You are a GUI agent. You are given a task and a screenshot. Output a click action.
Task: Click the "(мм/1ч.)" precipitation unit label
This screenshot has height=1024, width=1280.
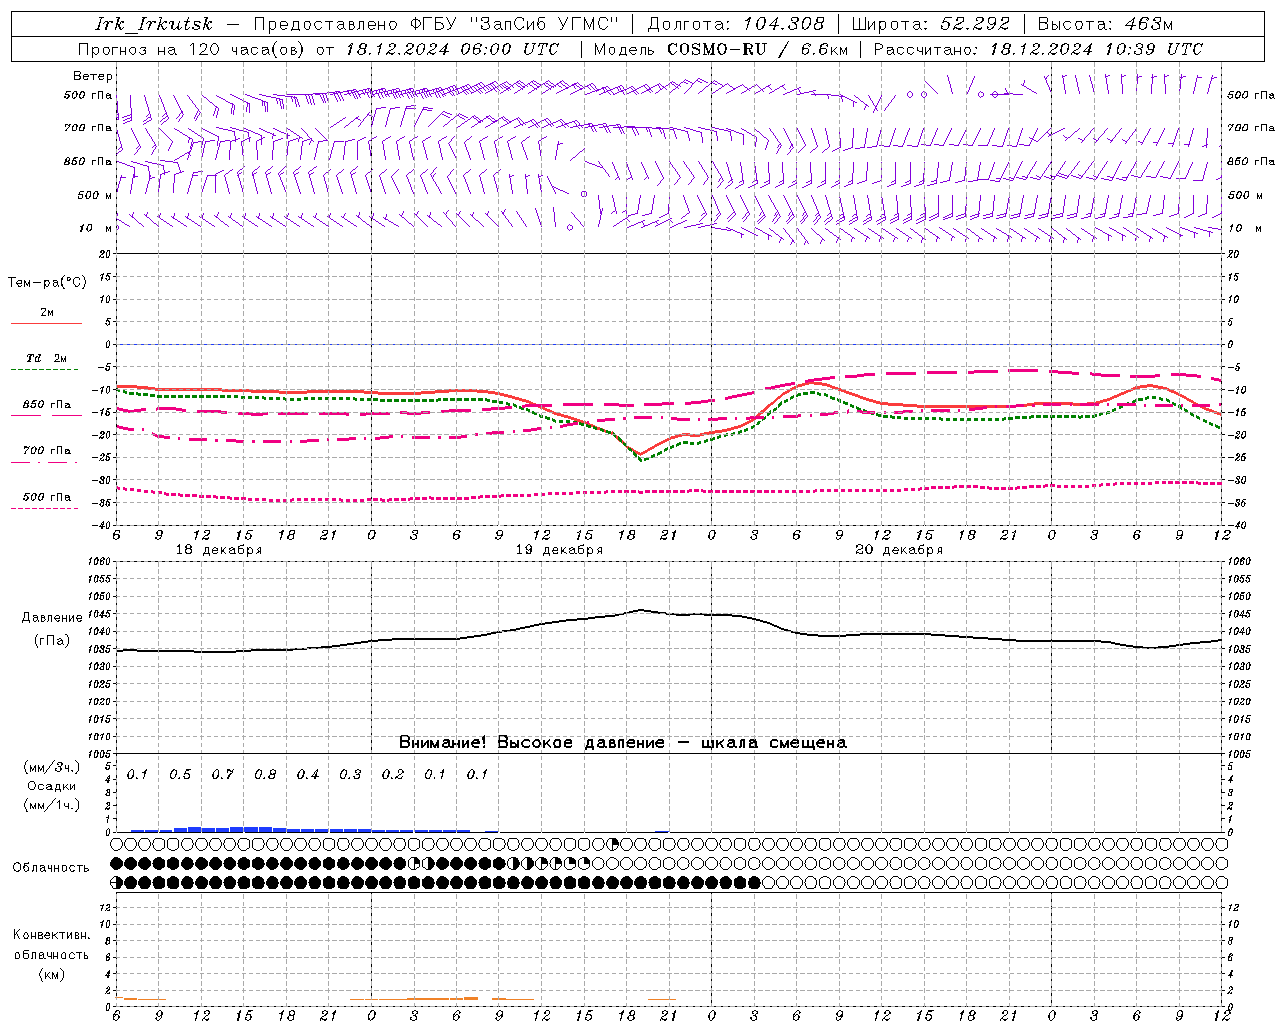[51, 805]
